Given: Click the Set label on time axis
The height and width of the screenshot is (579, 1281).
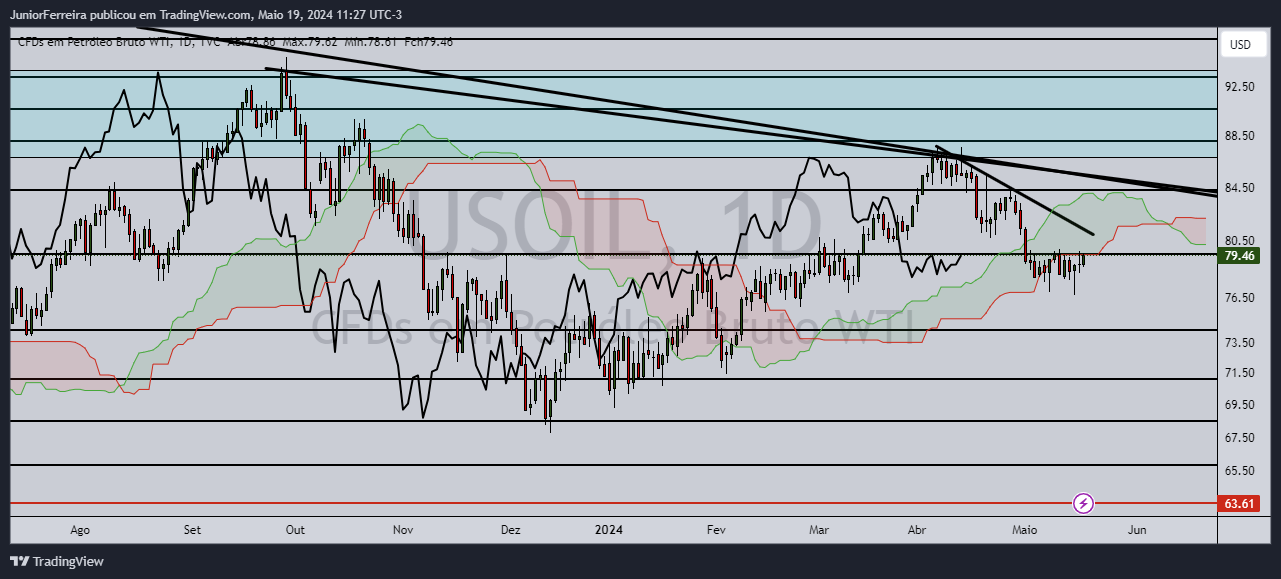Looking at the screenshot, I should (193, 530).
